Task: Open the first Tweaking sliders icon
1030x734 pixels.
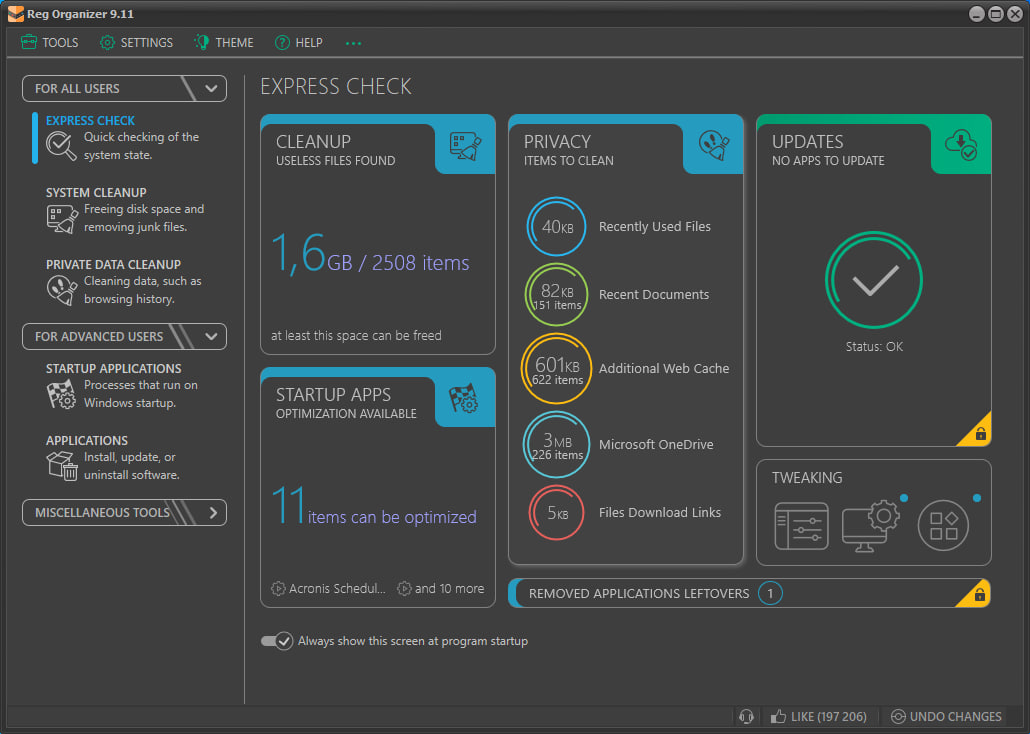Action: click(x=801, y=526)
